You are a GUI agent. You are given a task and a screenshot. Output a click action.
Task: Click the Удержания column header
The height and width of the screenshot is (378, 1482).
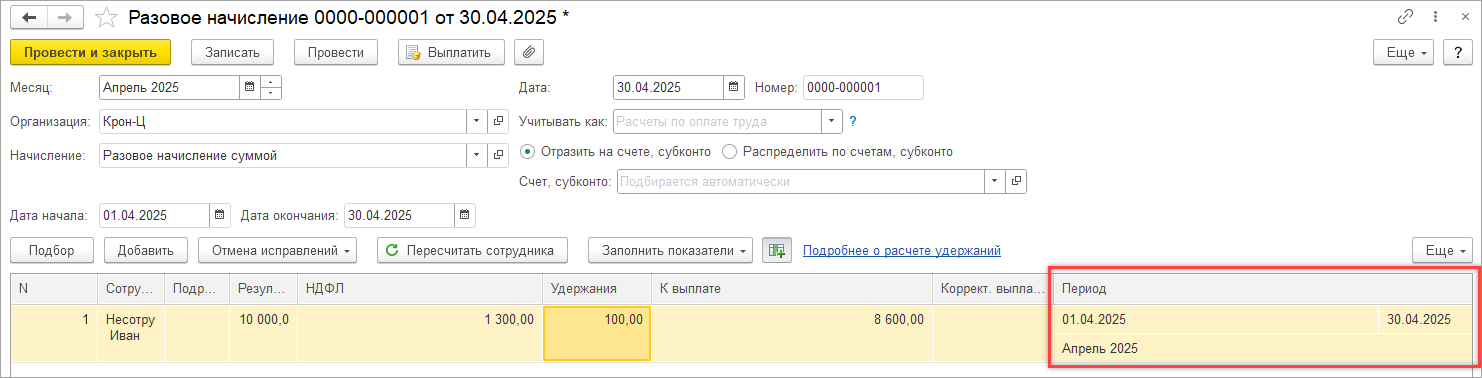(597, 288)
